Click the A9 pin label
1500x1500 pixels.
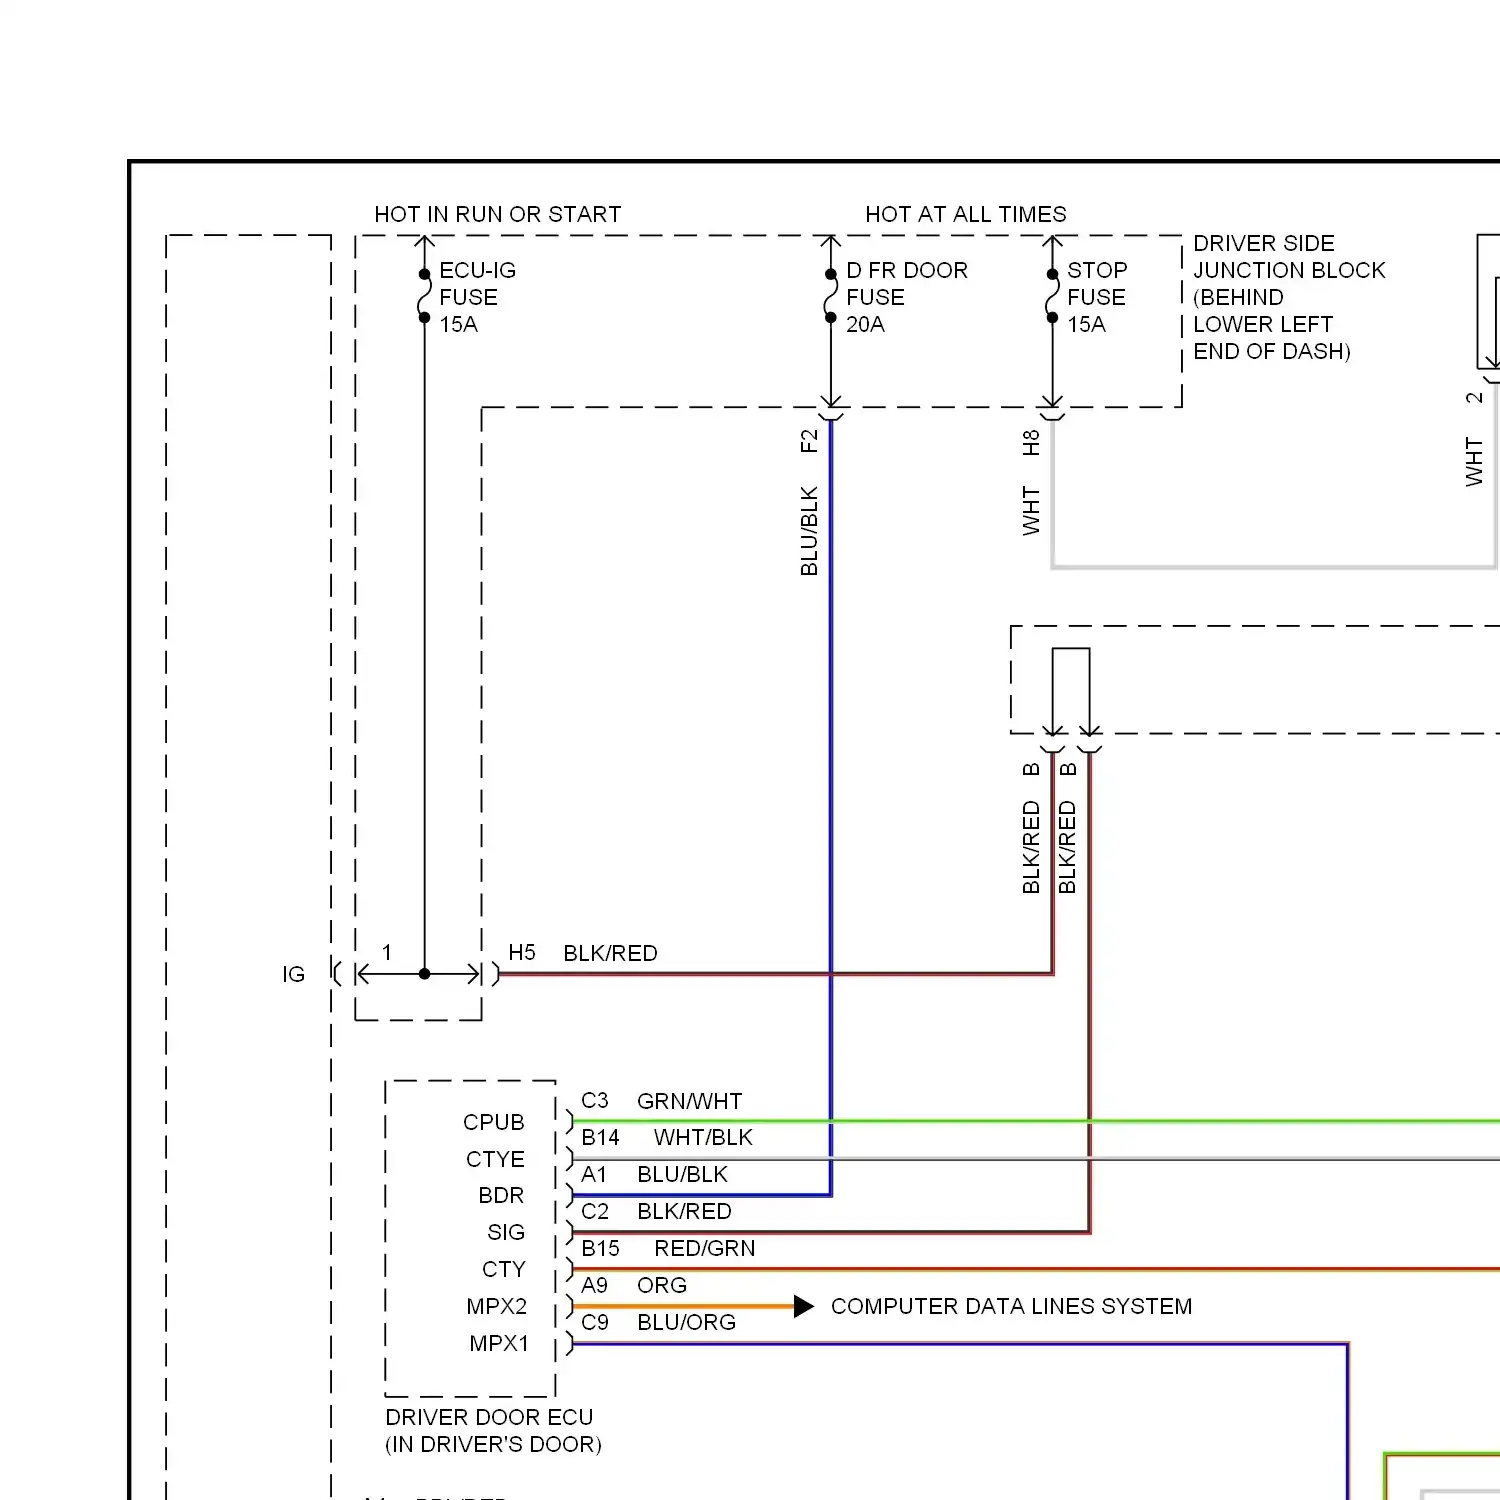[x=594, y=1285]
